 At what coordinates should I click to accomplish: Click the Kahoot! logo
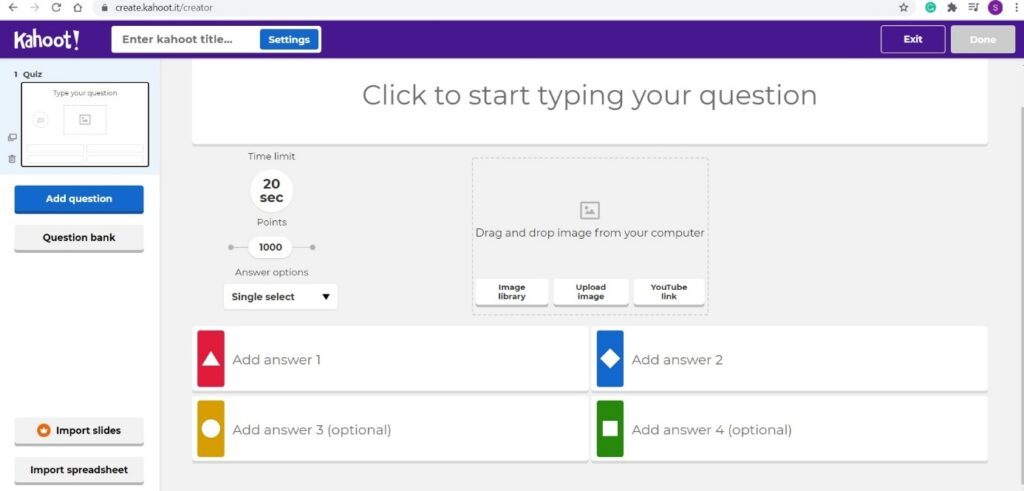[x=46, y=40]
